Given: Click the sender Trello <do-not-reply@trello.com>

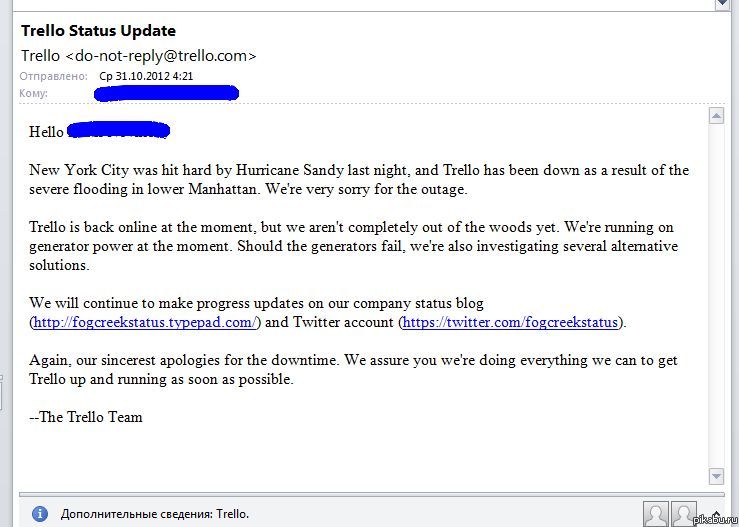Looking at the screenshot, I should [139, 56].
